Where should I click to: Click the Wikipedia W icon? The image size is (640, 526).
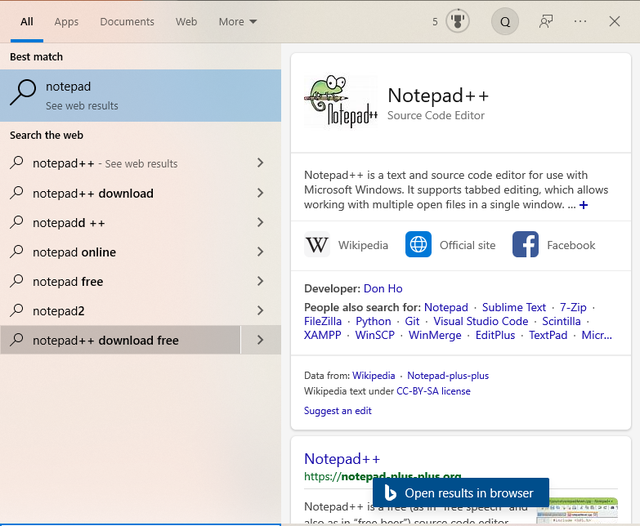point(317,245)
